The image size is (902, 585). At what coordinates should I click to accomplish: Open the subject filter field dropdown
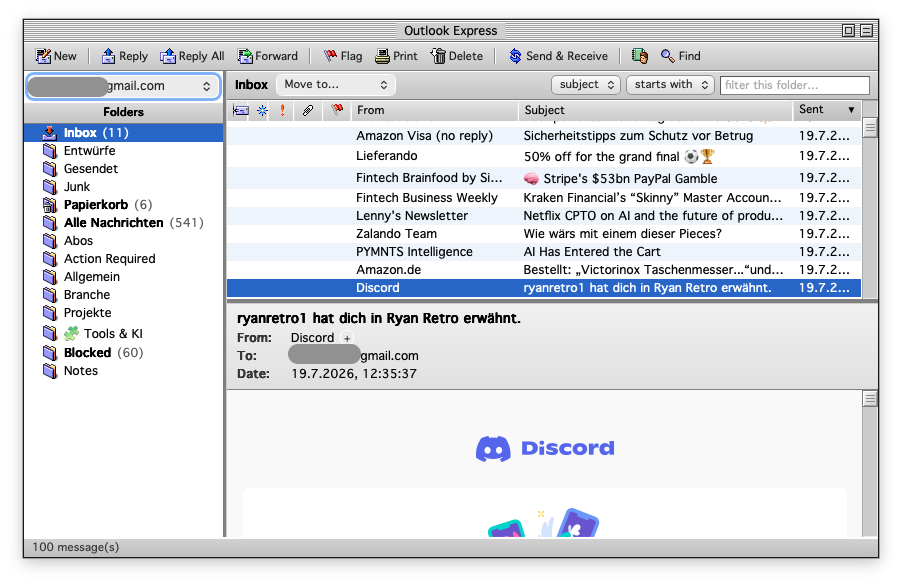[586, 85]
